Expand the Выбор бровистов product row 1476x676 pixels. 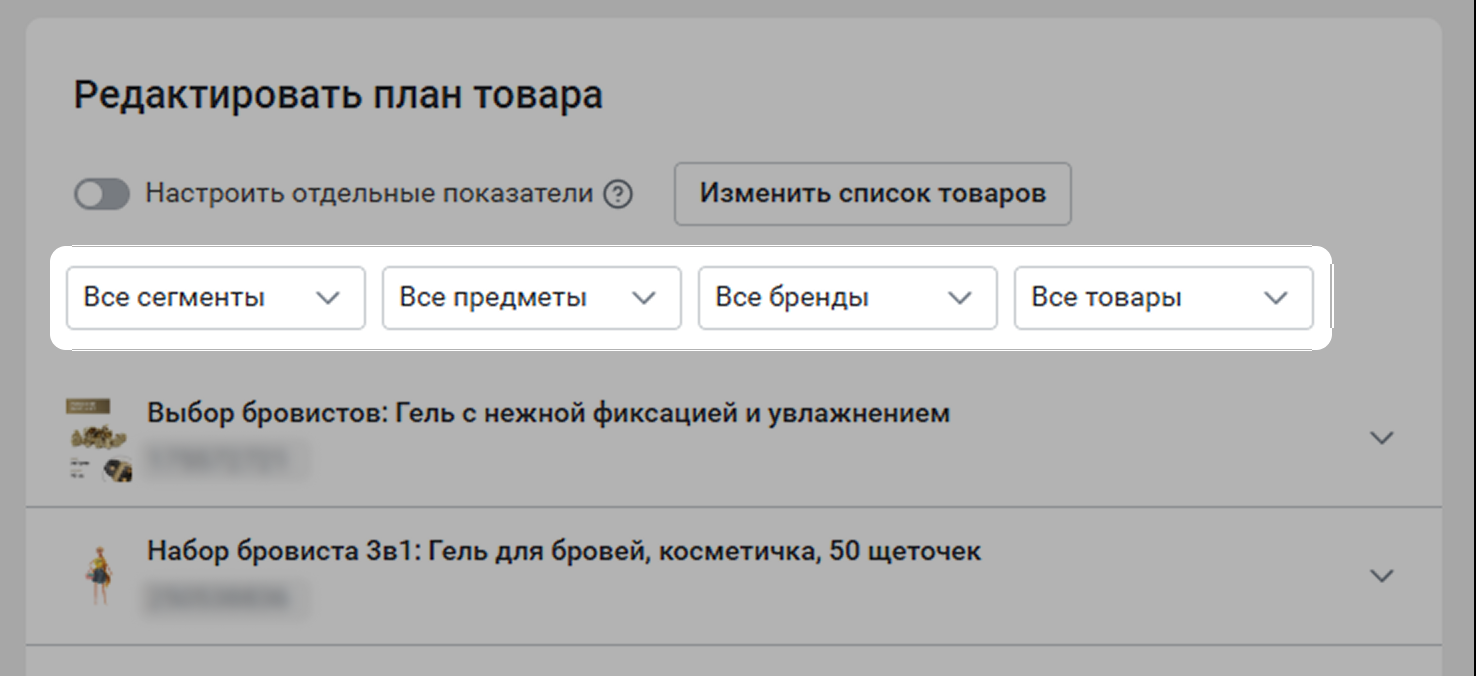(x=1381, y=438)
